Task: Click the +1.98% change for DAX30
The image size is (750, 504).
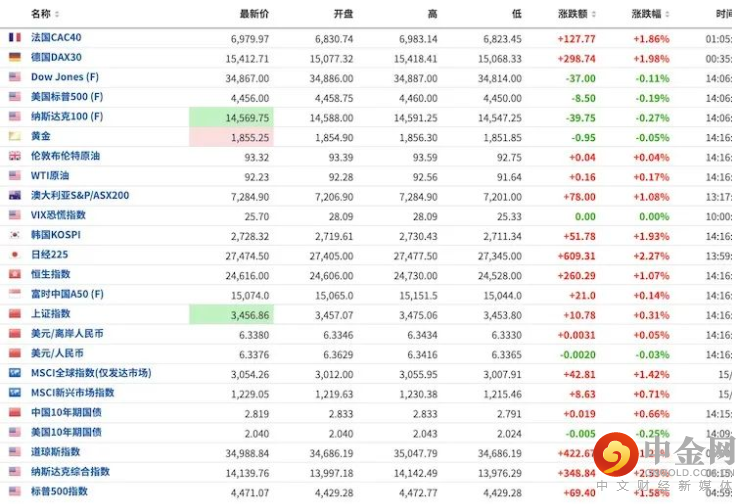Action: pos(651,59)
